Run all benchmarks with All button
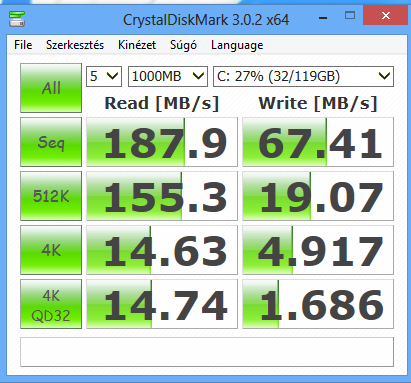 pyautogui.click(x=51, y=88)
